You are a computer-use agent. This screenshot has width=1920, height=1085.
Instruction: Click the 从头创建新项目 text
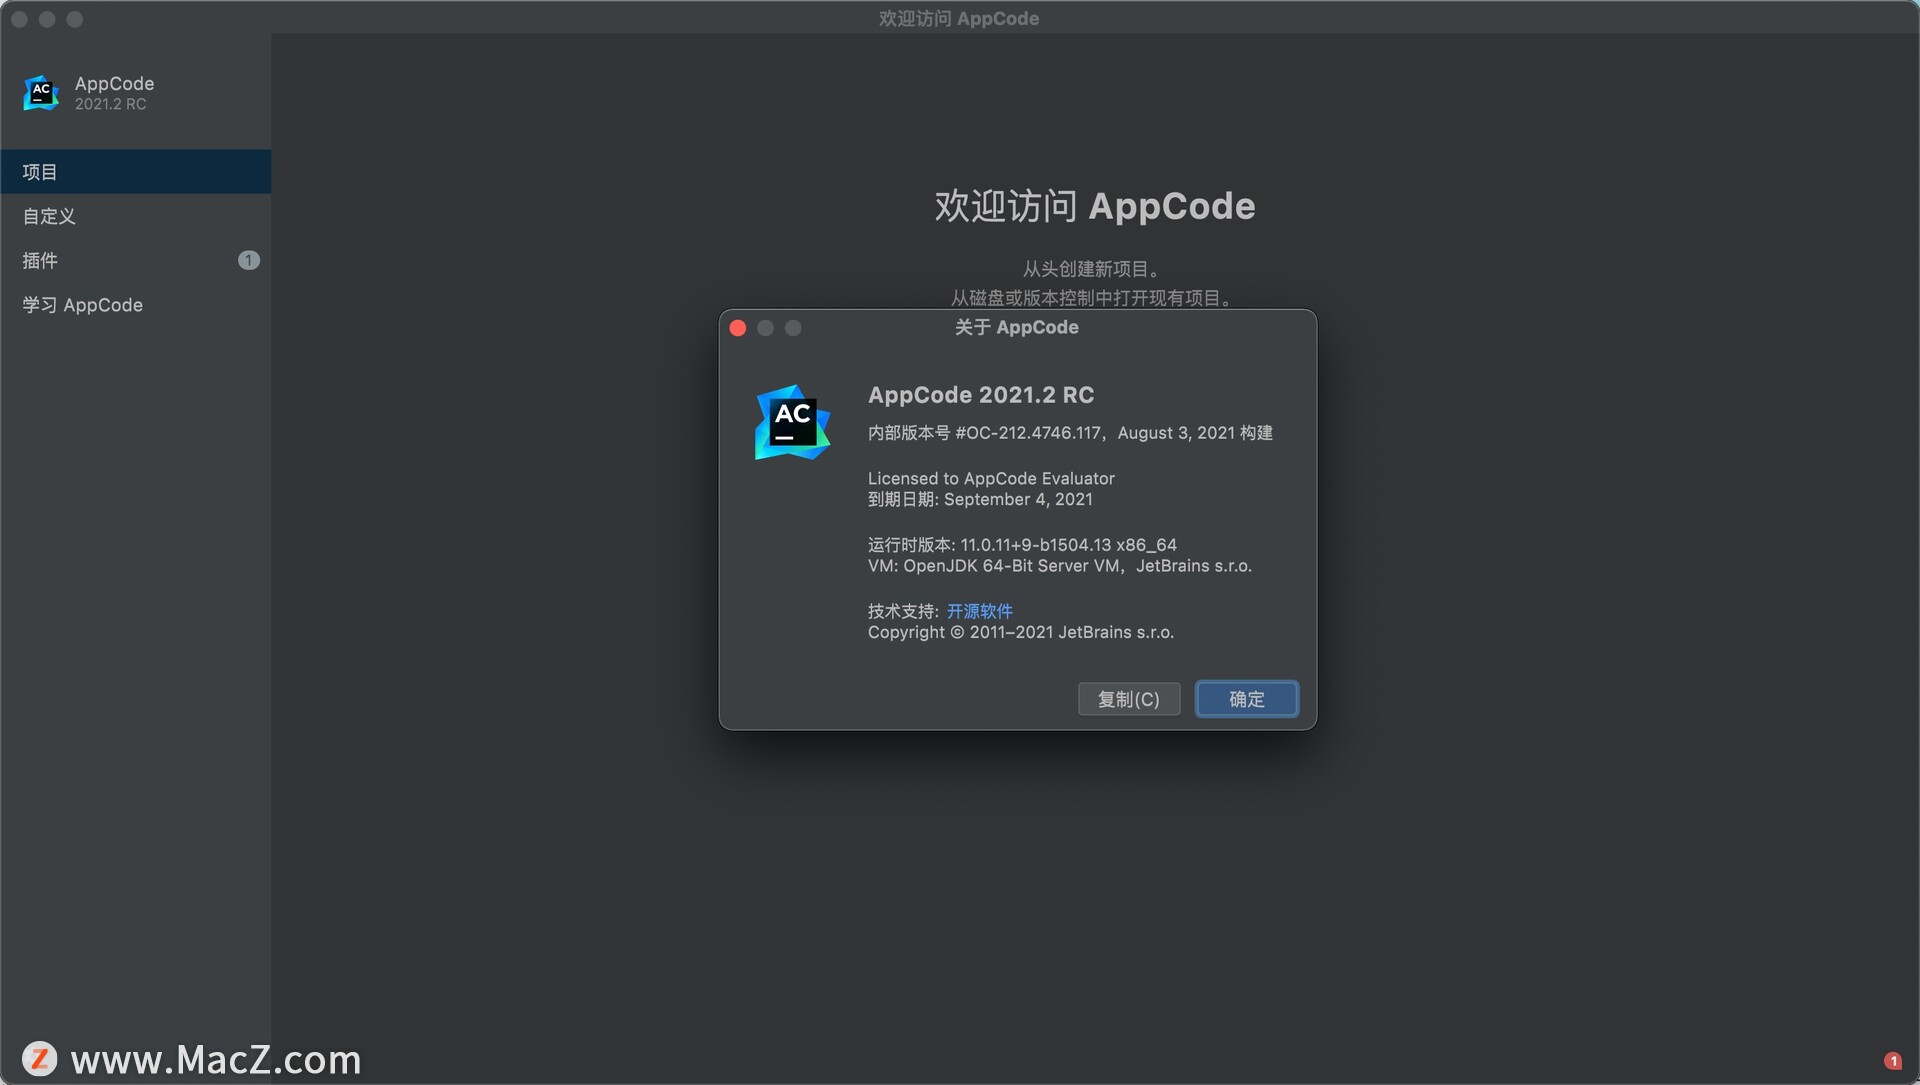[x=1091, y=269]
